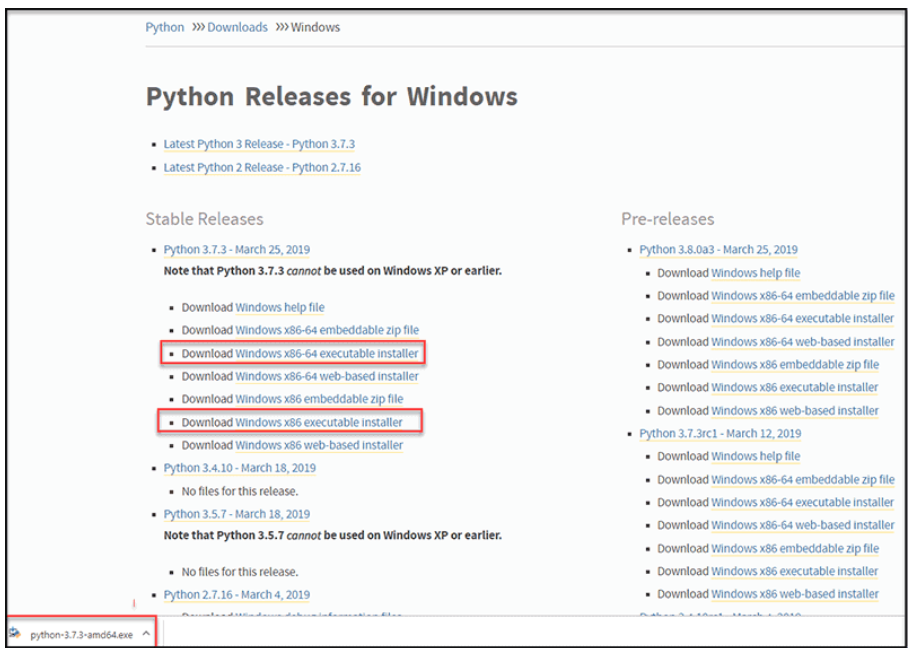
Task: Open the Python 3.5.7 - March 18, 2019 release
Action: pos(236,514)
